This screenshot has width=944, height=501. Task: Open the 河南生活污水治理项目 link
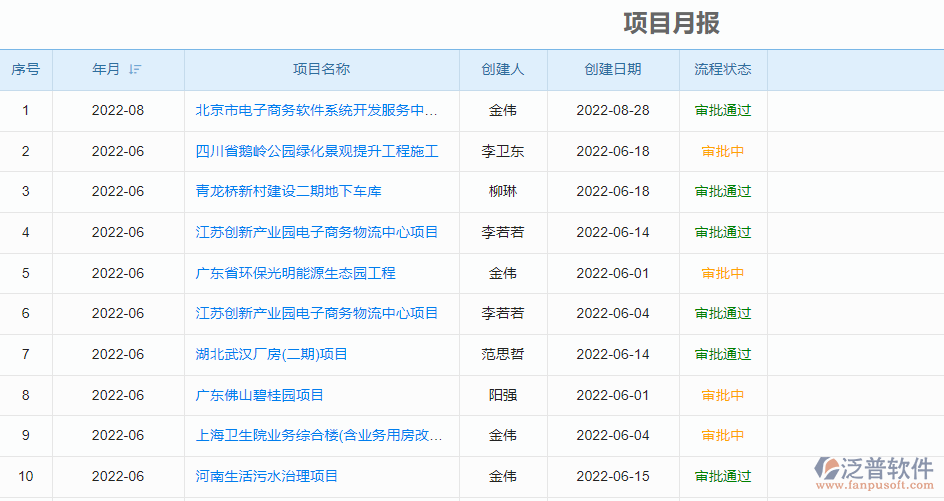(x=266, y=476)
